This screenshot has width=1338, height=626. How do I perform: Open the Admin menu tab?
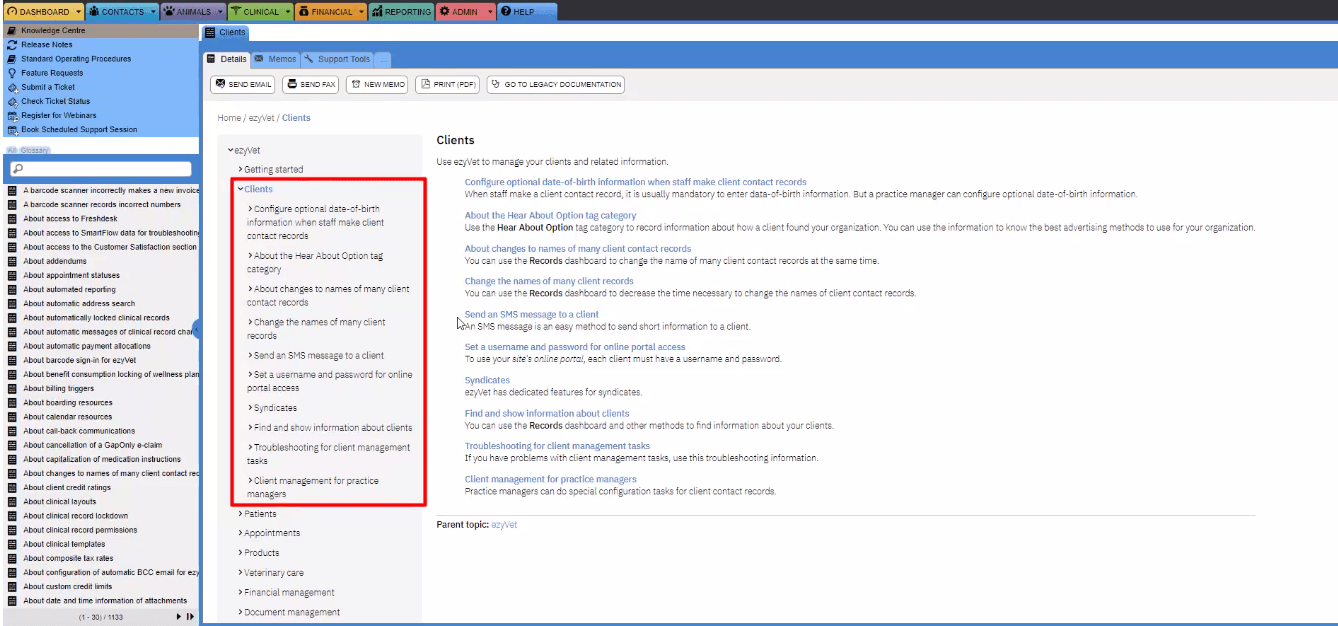point(465,12)
